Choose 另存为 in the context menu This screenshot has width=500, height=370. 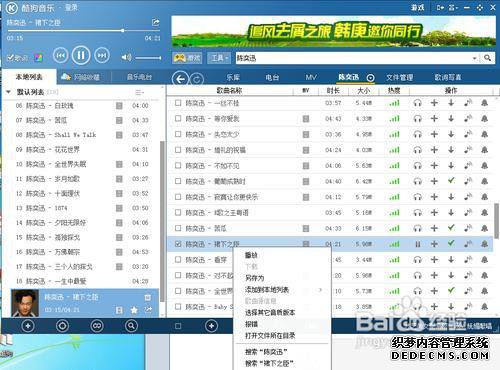[x=255, y=278]
